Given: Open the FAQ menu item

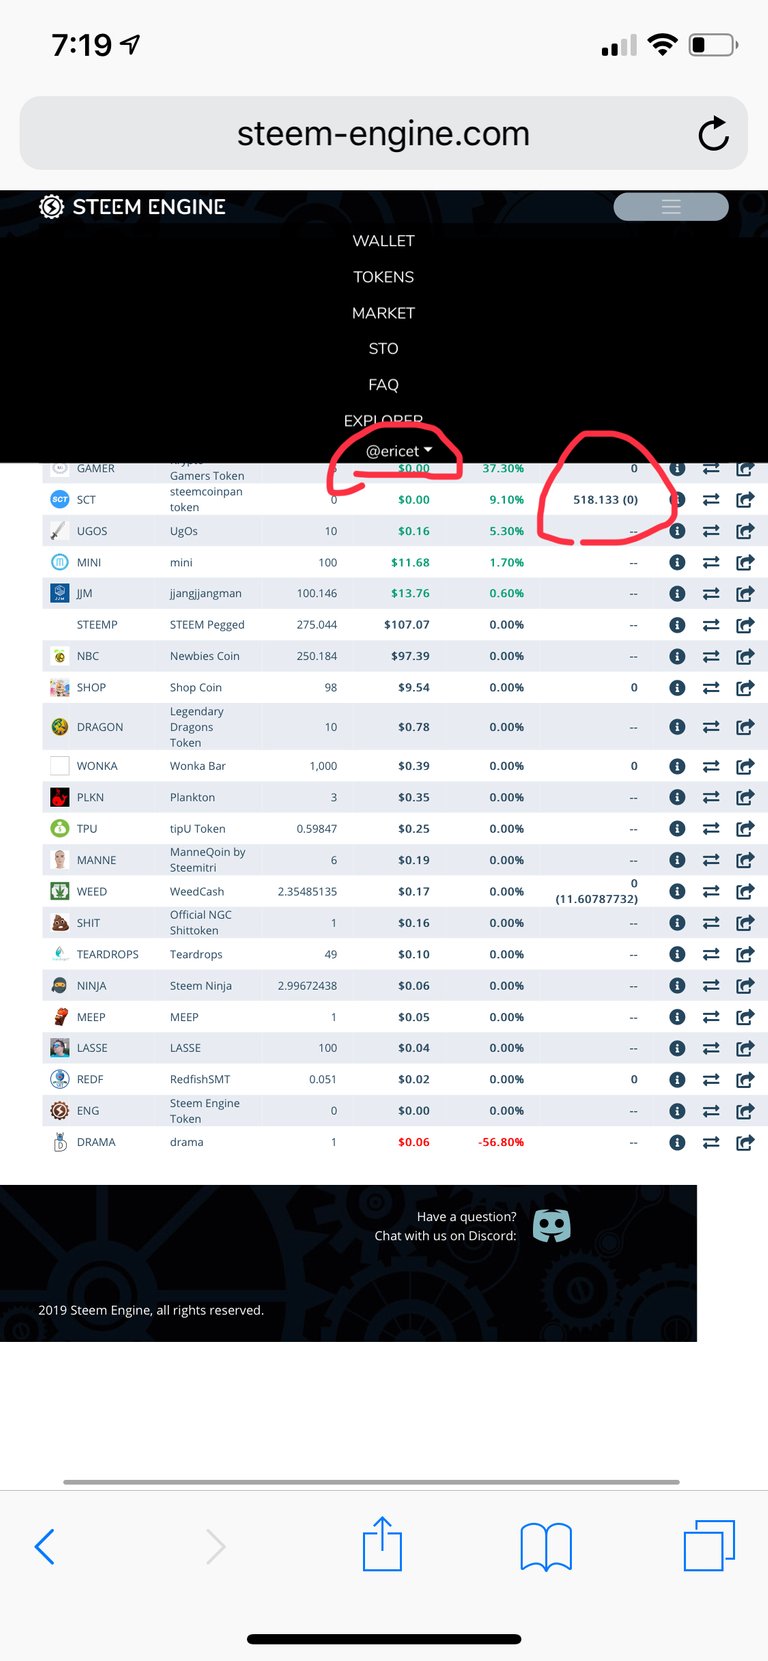Looking at the screenshot, I should click(x=383, y=385).
